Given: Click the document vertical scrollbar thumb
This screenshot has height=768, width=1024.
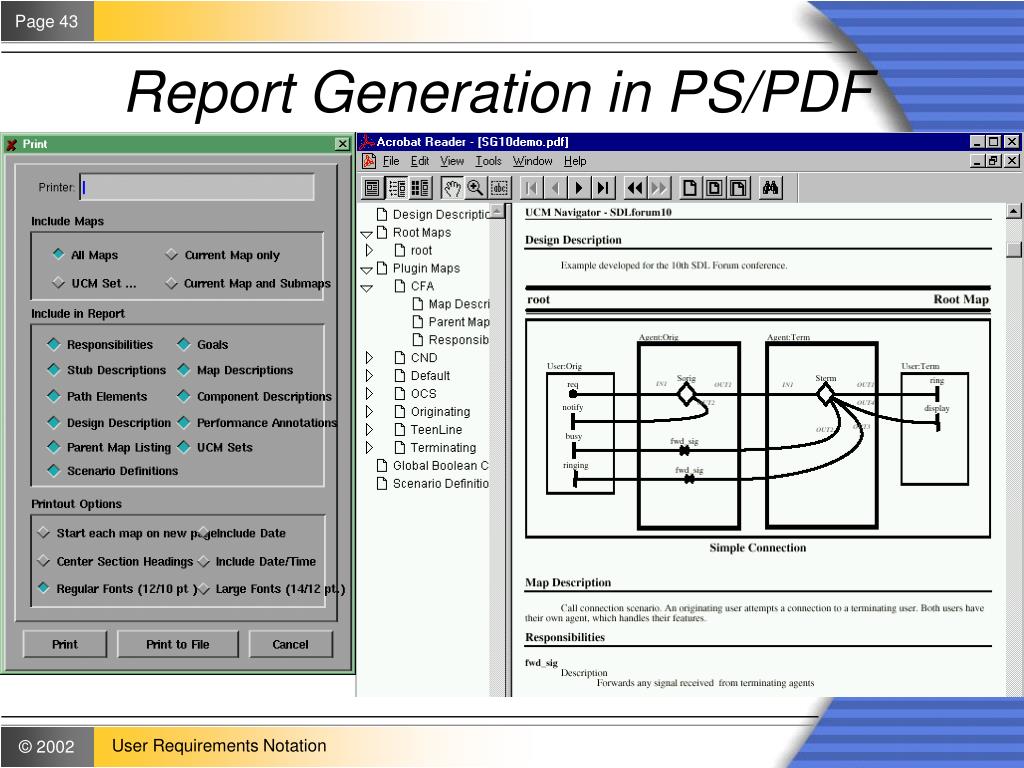Looking at the screenshot, I should tap(1014, 249).
